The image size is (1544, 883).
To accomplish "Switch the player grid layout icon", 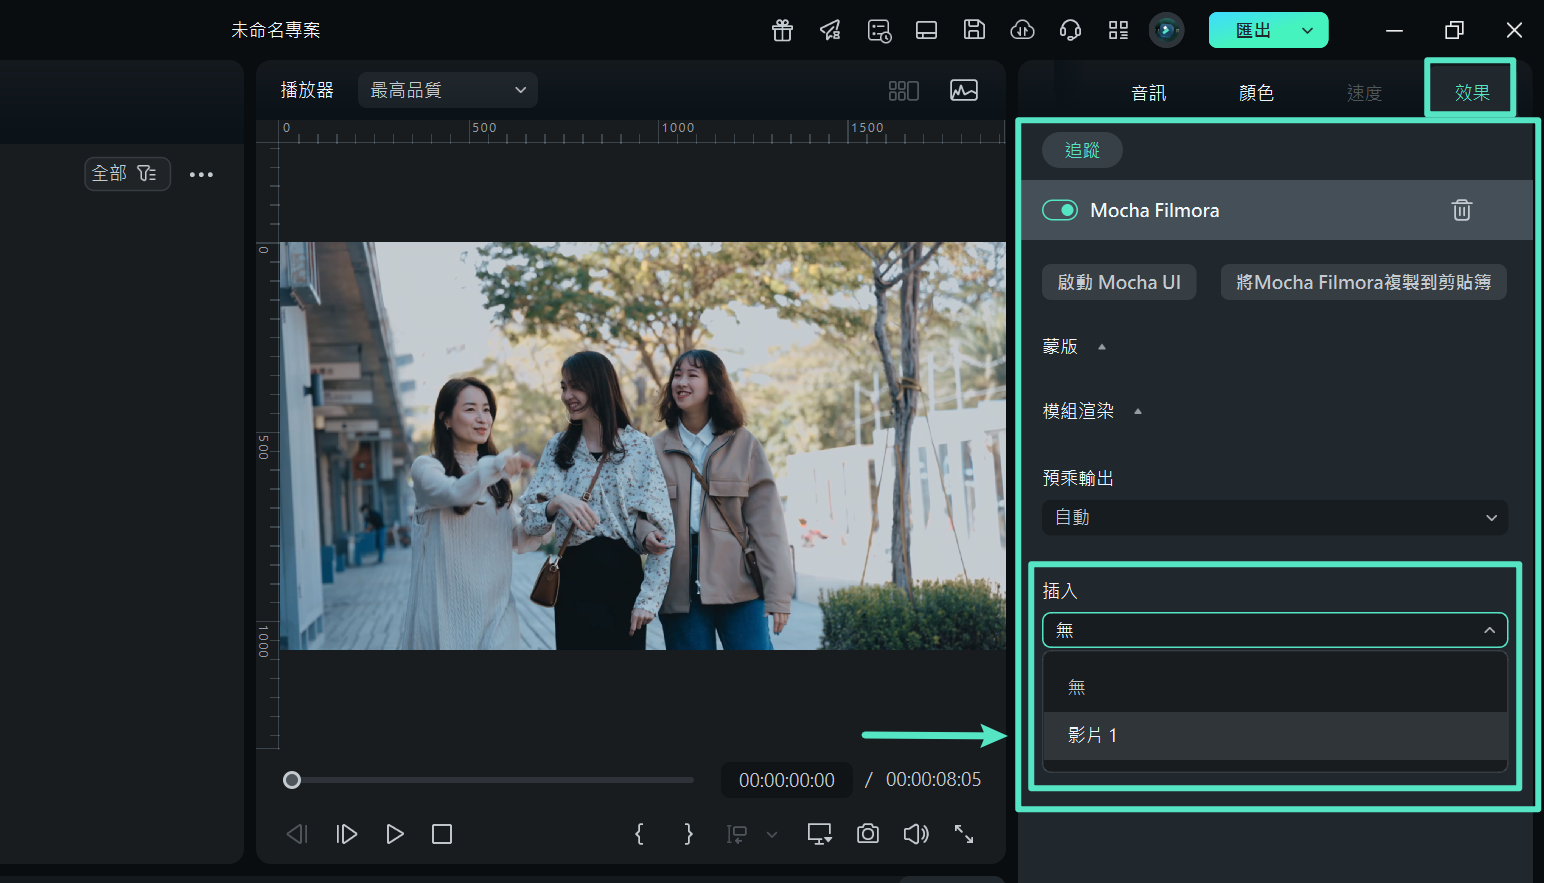I will (903, 91).
